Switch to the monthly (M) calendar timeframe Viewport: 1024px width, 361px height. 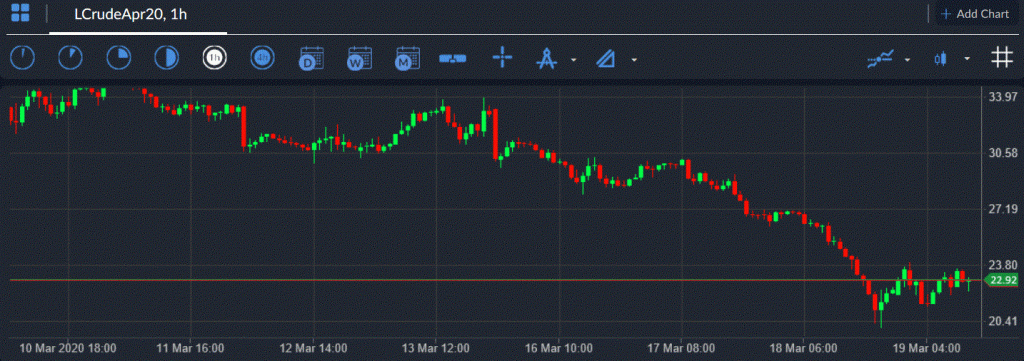407,58
